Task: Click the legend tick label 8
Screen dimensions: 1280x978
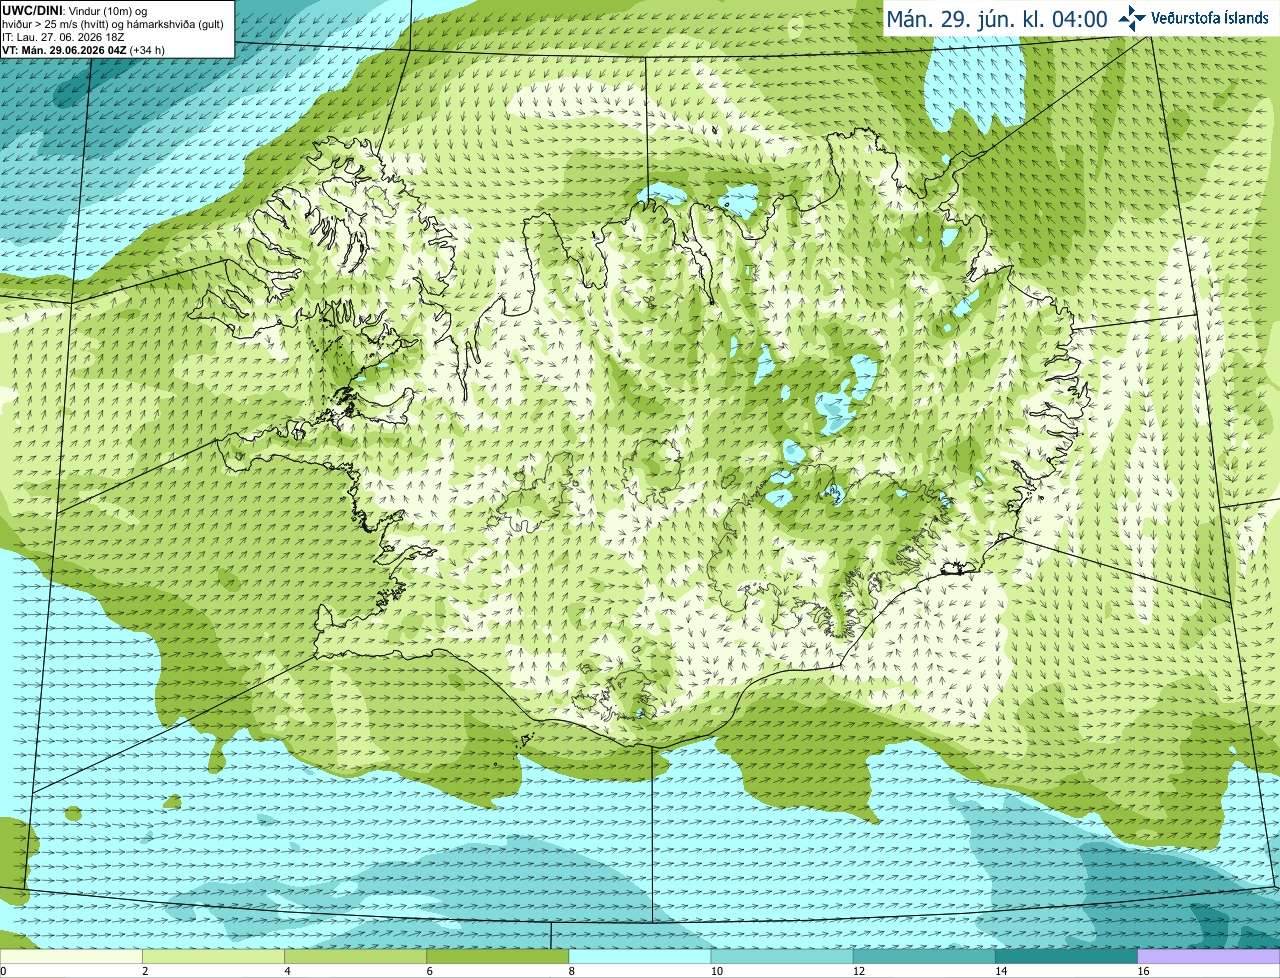Action: tap(572, 971)
